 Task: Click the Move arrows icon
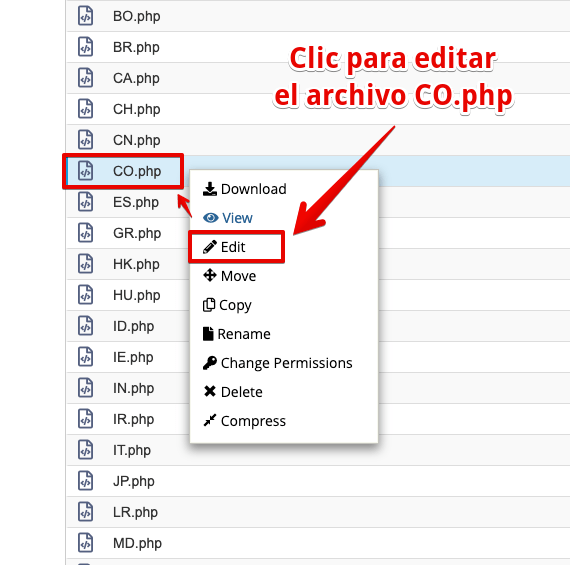click(210, 276)
